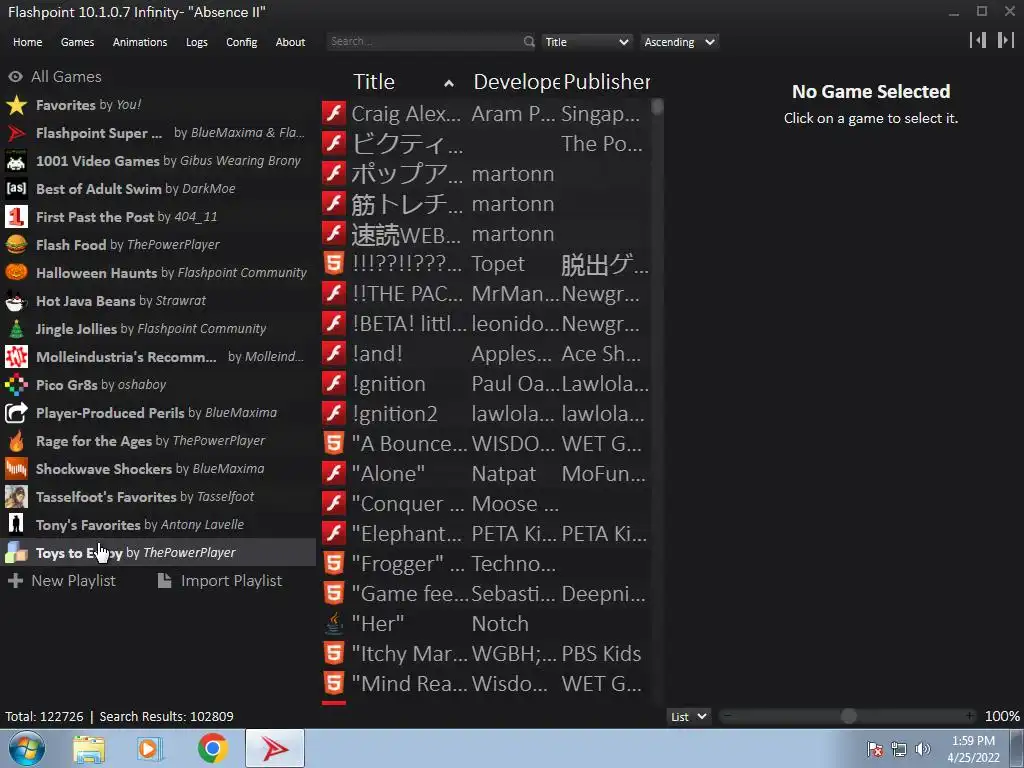The height and width of the screenshot is (768, 1024).
Task: Select the "Elephant..." PETA game row
Action: tap(486, 534)
